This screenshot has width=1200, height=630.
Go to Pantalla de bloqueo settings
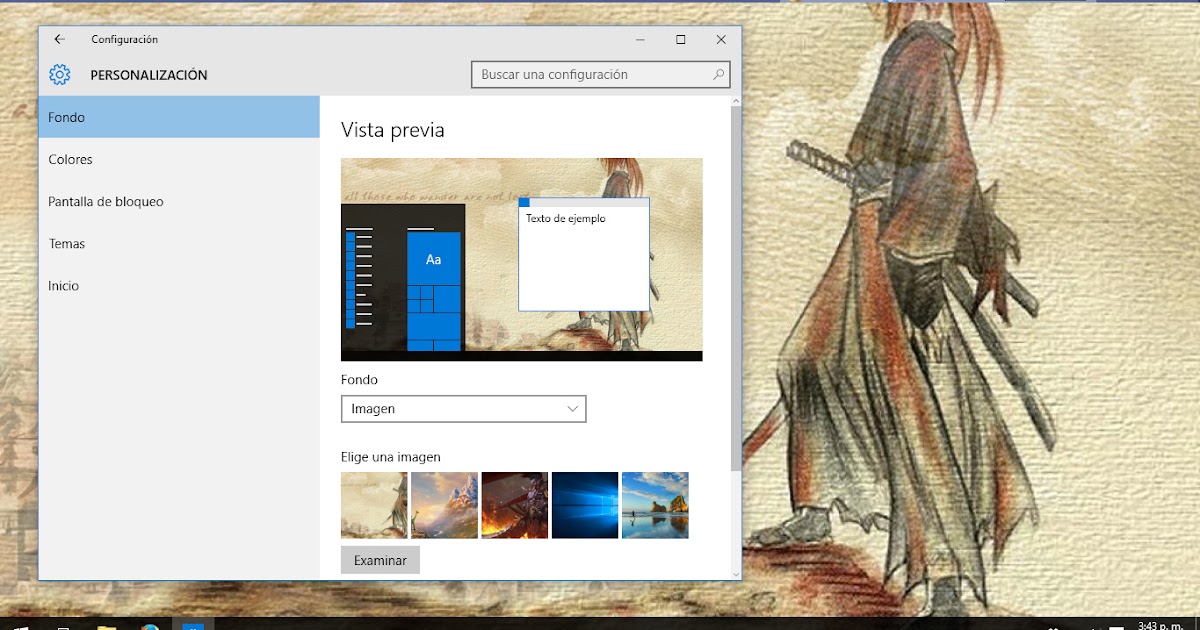179,201
